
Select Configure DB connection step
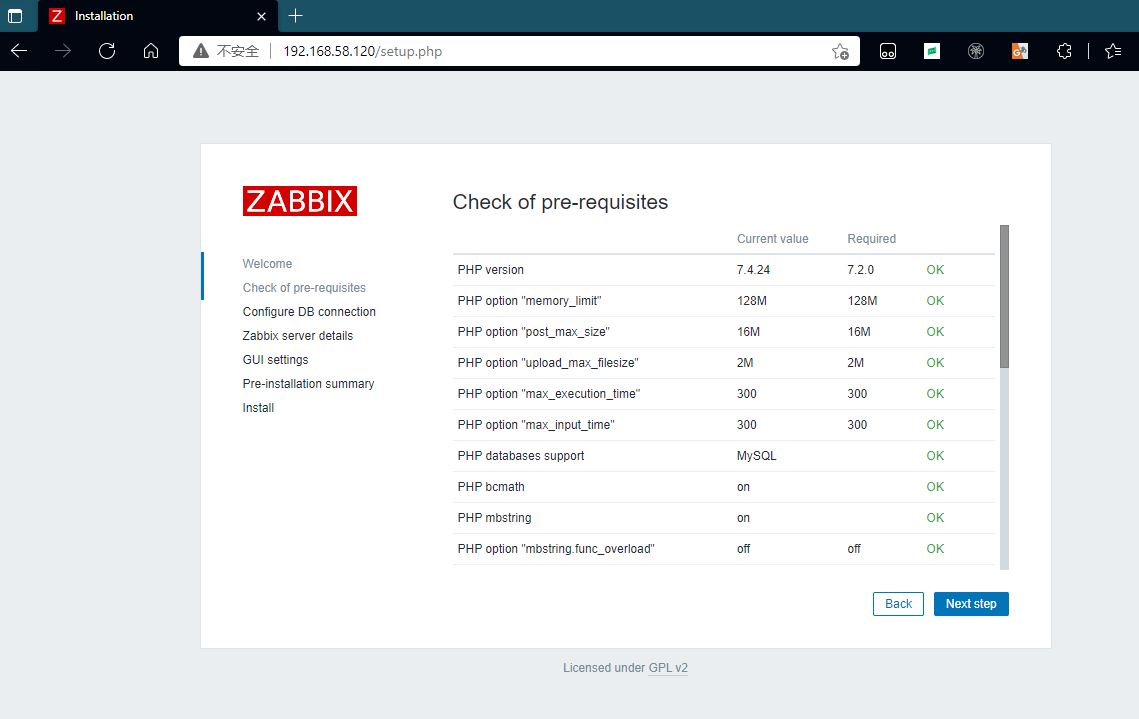(x=309, y=312)
